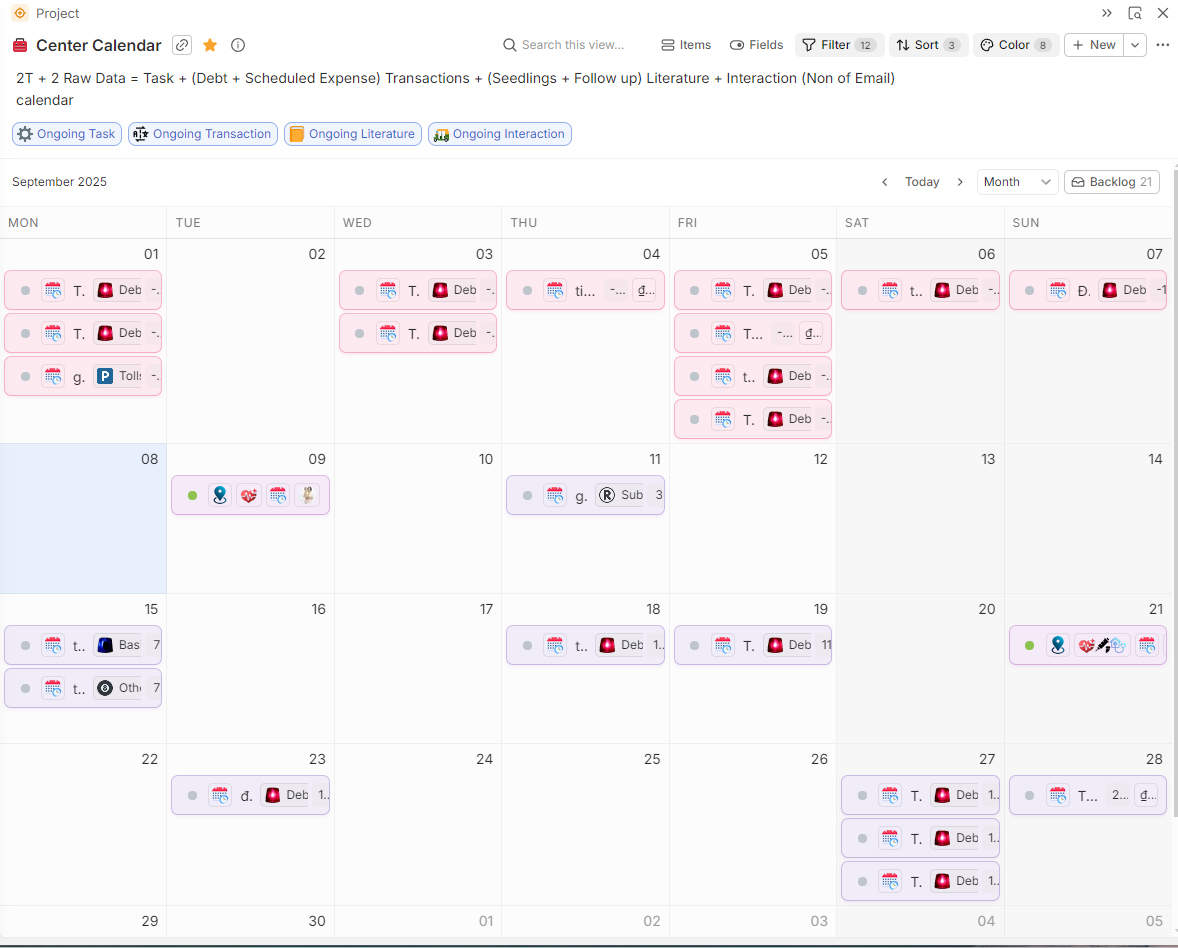1178x948 pixels.
Task: Open the Color rules menu
Action: pos(1016,45)
